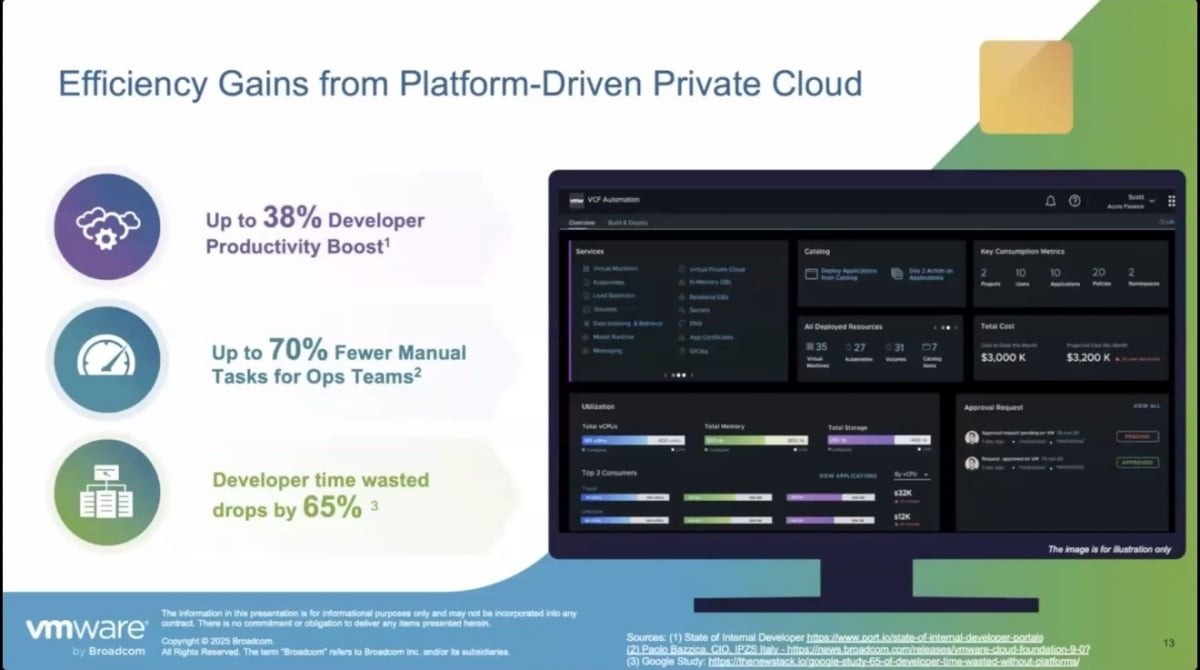Click the Data Indexing & Retrieval service entry
Image resolution: width=1200 pixels, height=670 pixels.
628,324
